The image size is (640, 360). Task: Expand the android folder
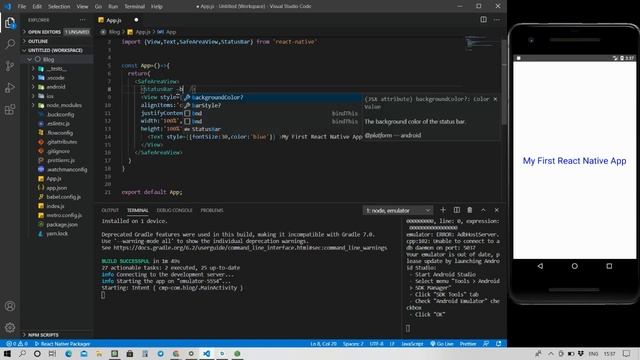pyautogui.click(x=56, y=87)
